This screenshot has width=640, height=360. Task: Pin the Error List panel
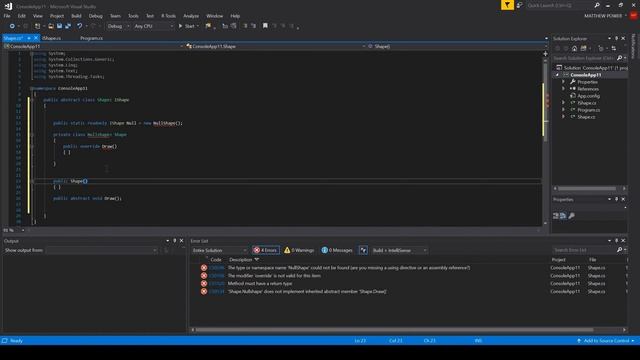tap(616, 241)
